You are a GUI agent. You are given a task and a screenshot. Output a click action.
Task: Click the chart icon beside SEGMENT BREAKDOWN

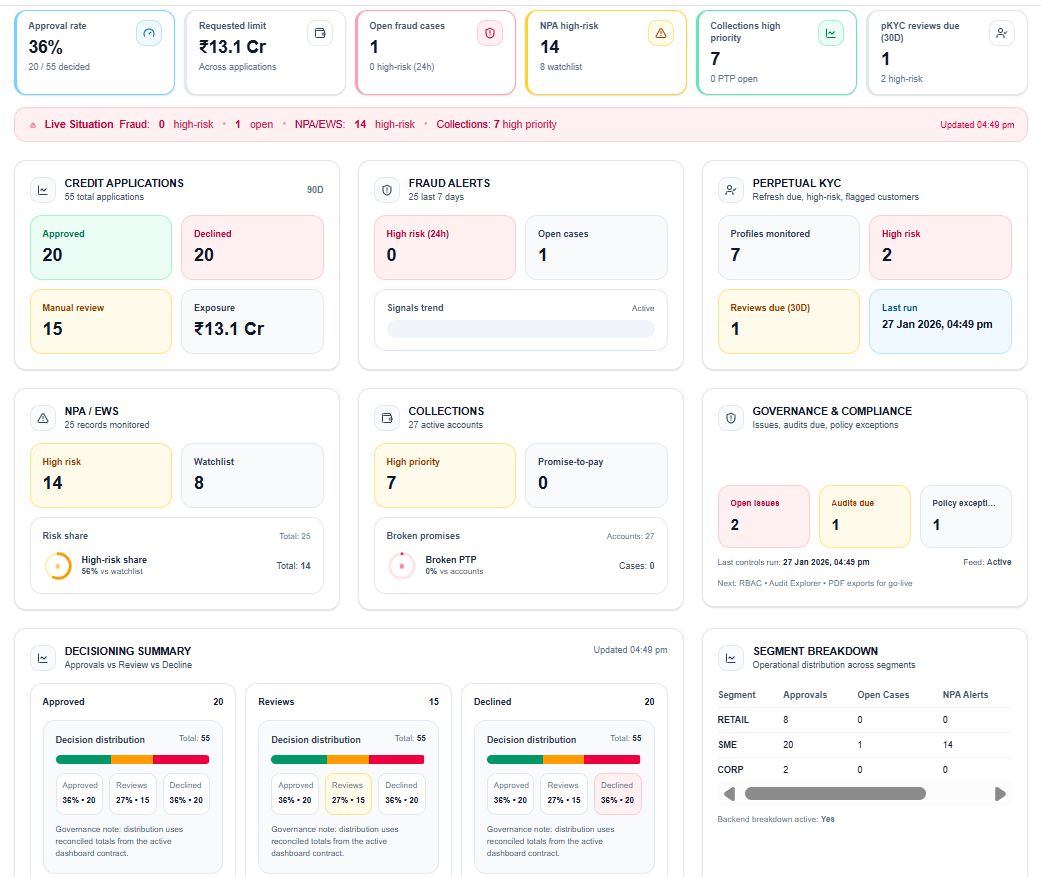[x=731, y=657]
